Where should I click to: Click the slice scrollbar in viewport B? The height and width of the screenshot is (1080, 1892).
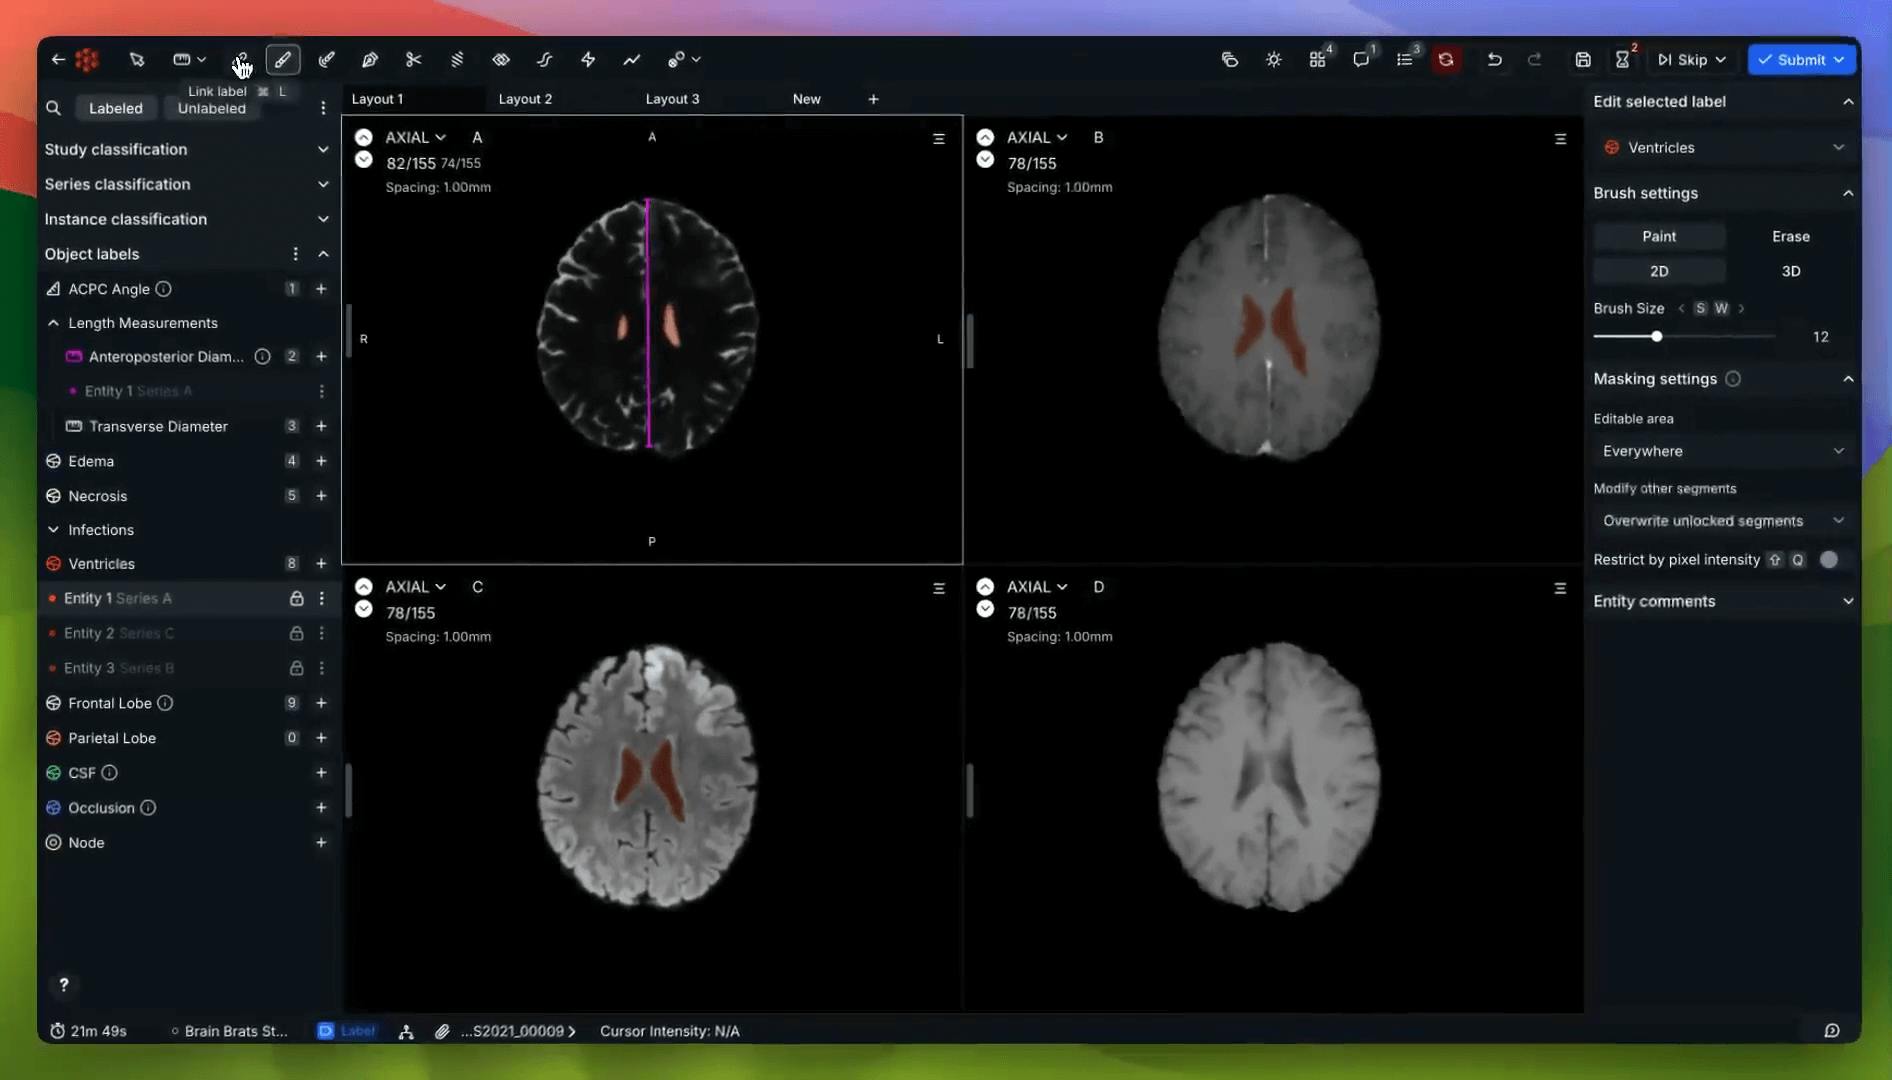(x=970, y=340)
